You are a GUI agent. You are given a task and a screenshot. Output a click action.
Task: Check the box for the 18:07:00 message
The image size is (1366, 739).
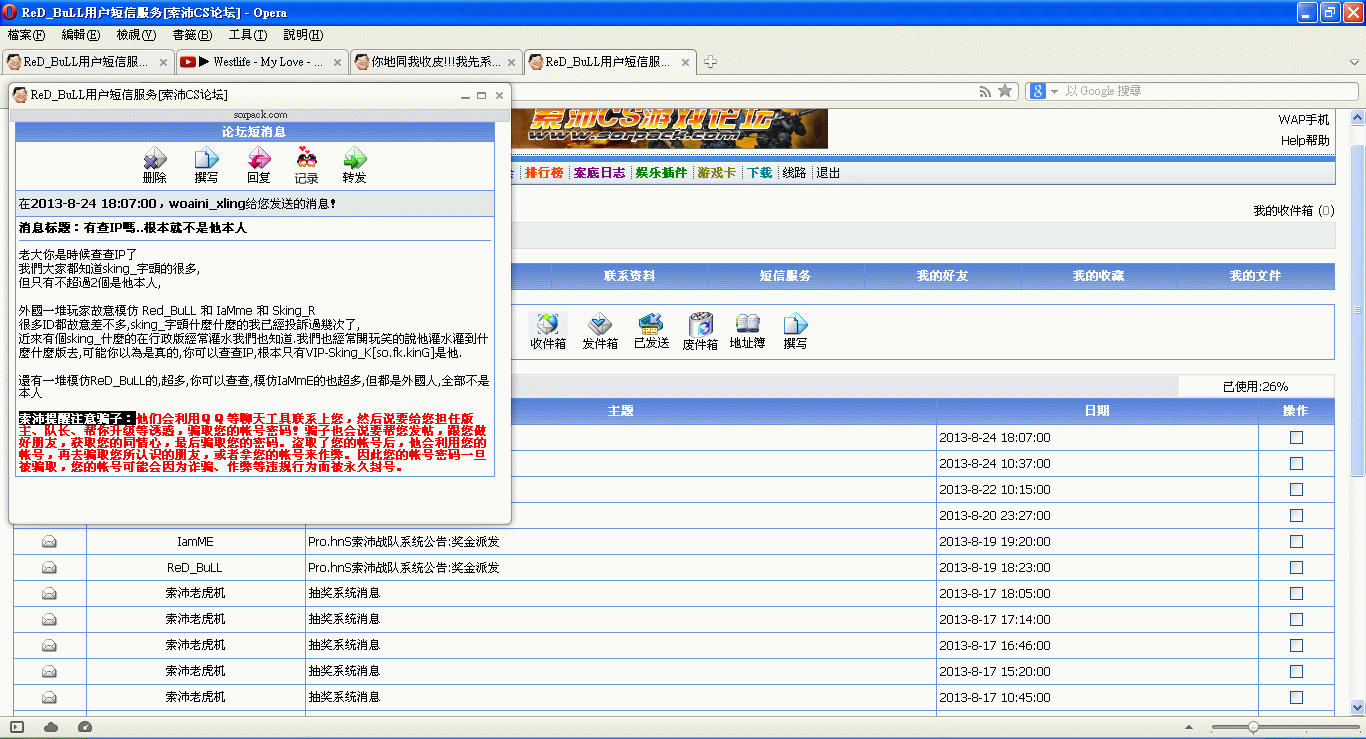pyautogui.click(x=1296, y=437)
